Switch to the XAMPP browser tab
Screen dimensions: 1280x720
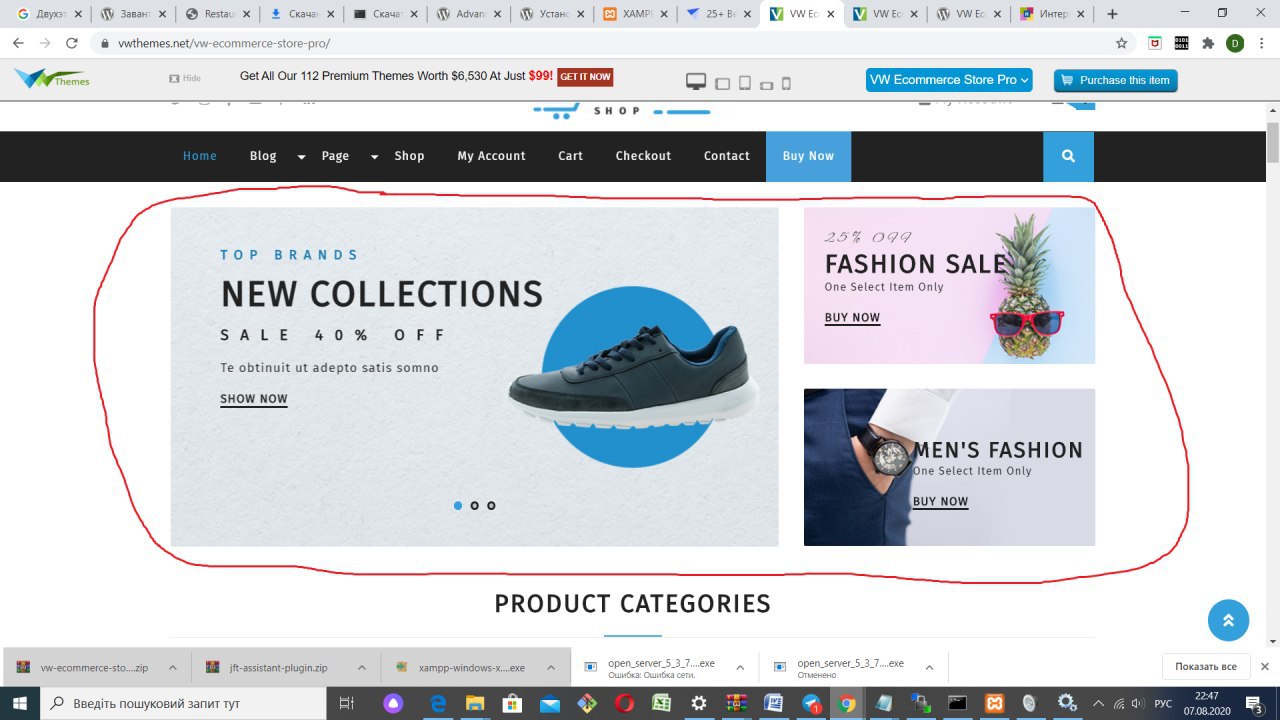(634, 14)
